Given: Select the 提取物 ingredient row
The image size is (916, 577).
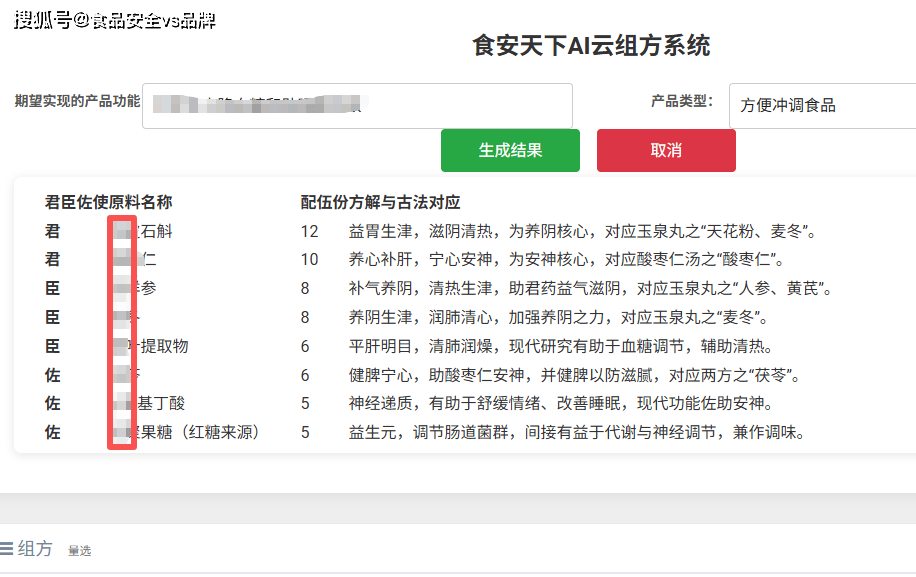Looking at the screenshot, I should (x=162, y=347).
